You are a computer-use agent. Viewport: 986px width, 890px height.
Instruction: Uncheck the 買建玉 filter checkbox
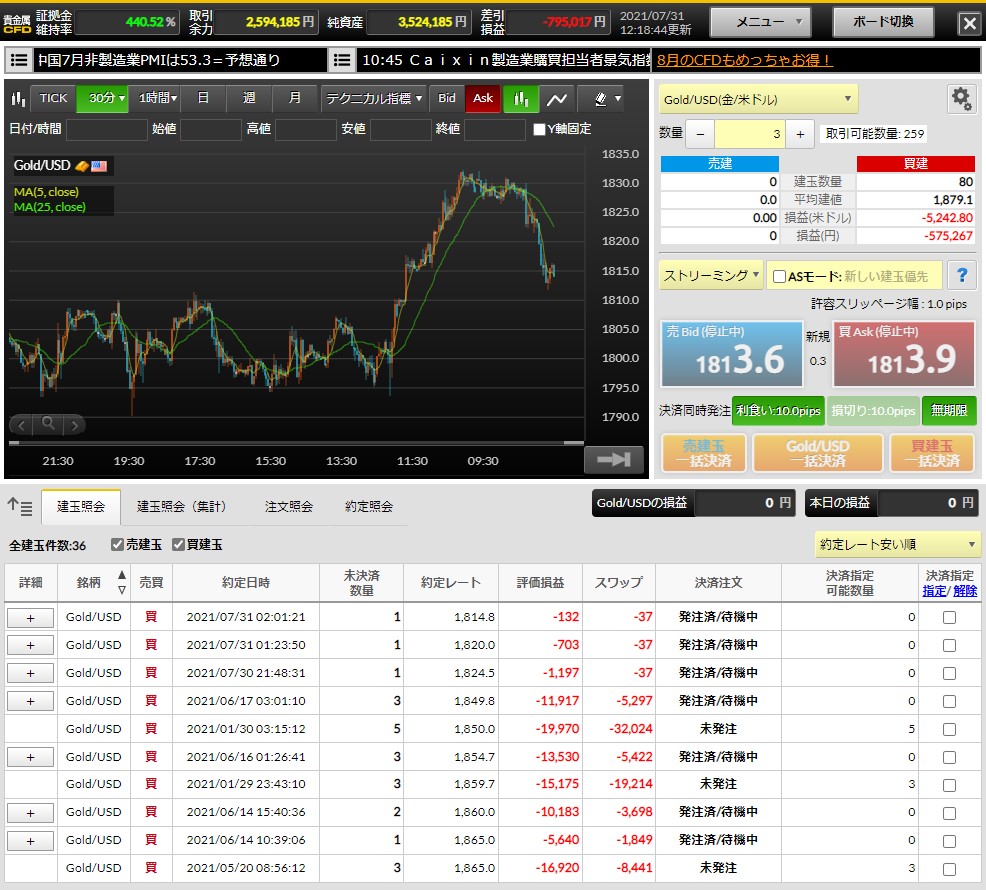pos(178,545)
